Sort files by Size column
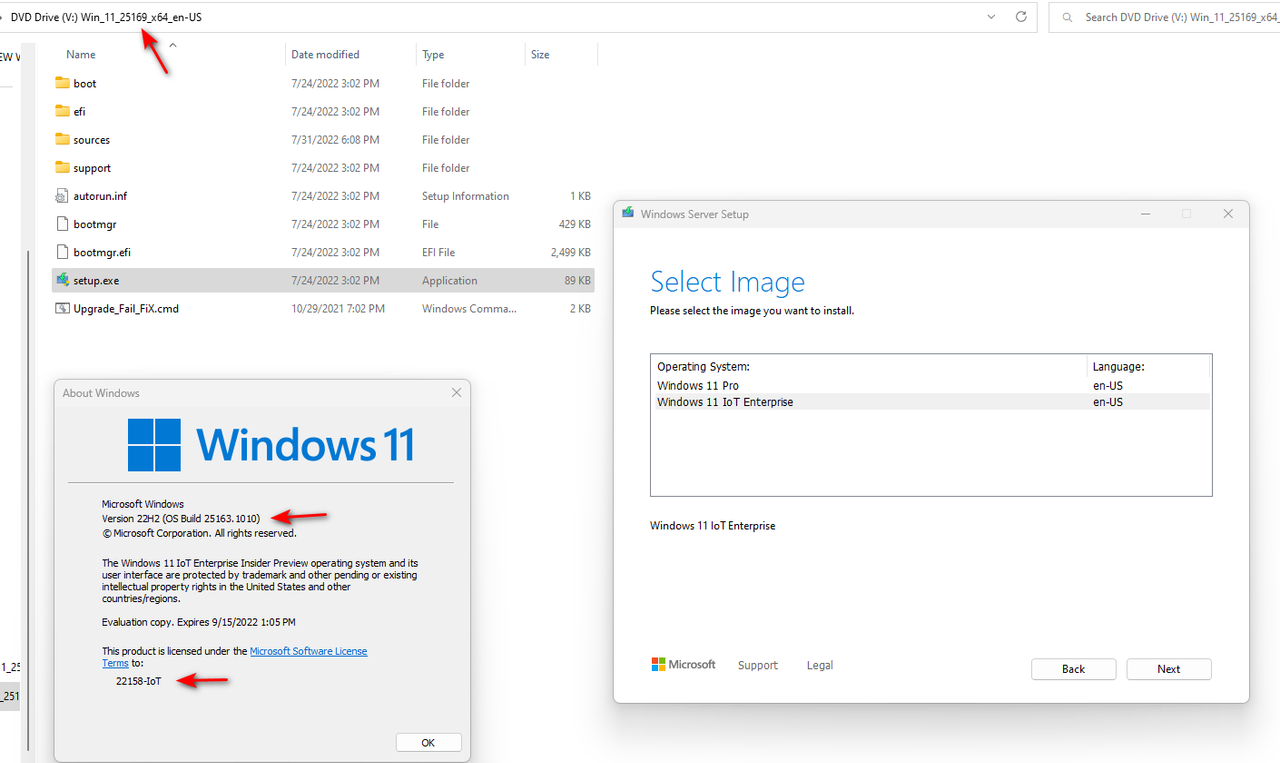The width and height of the screenshot is (1280, 763). [540, 55]
